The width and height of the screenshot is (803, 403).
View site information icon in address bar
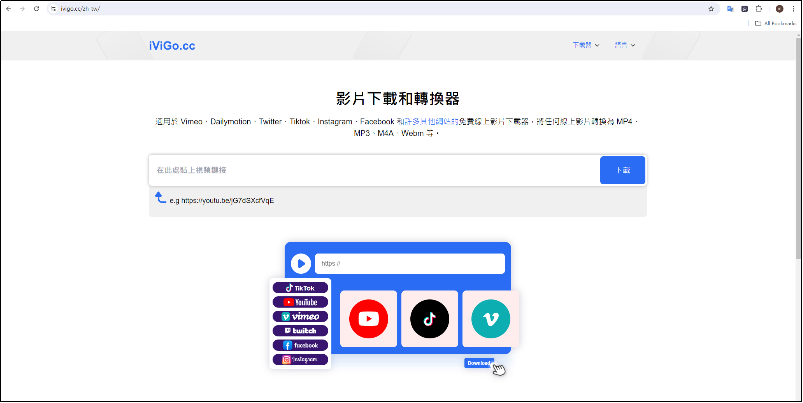[x=53, y=9]
